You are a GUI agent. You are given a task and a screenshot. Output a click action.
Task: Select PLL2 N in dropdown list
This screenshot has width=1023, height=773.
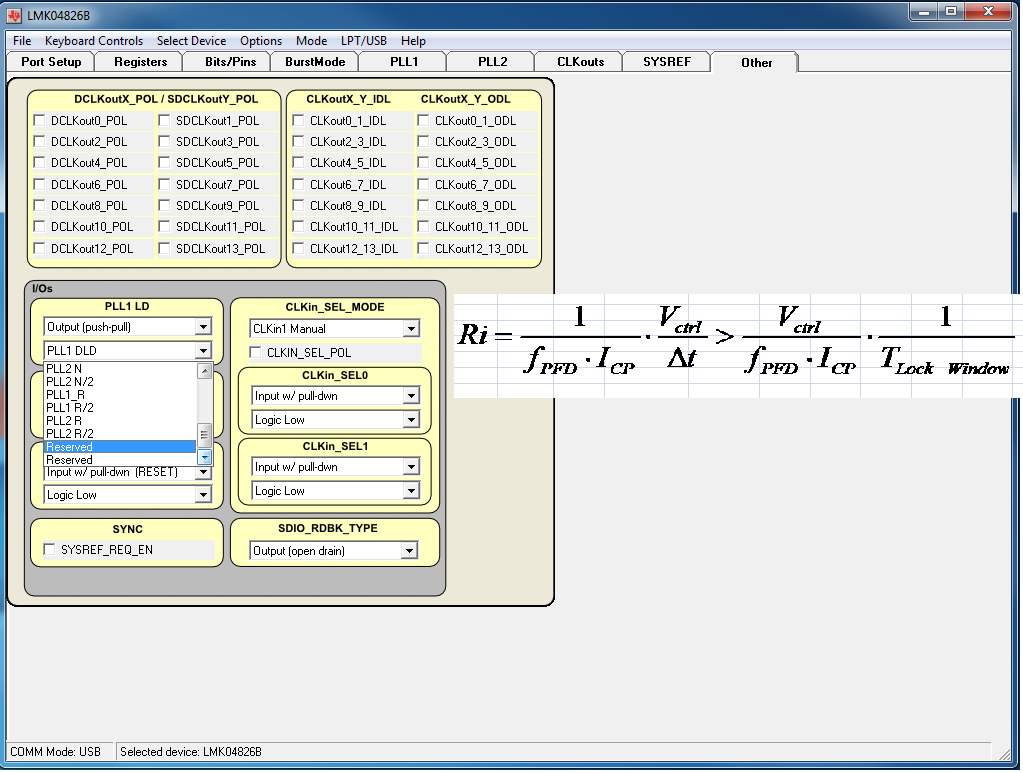(x=120, y=369)
